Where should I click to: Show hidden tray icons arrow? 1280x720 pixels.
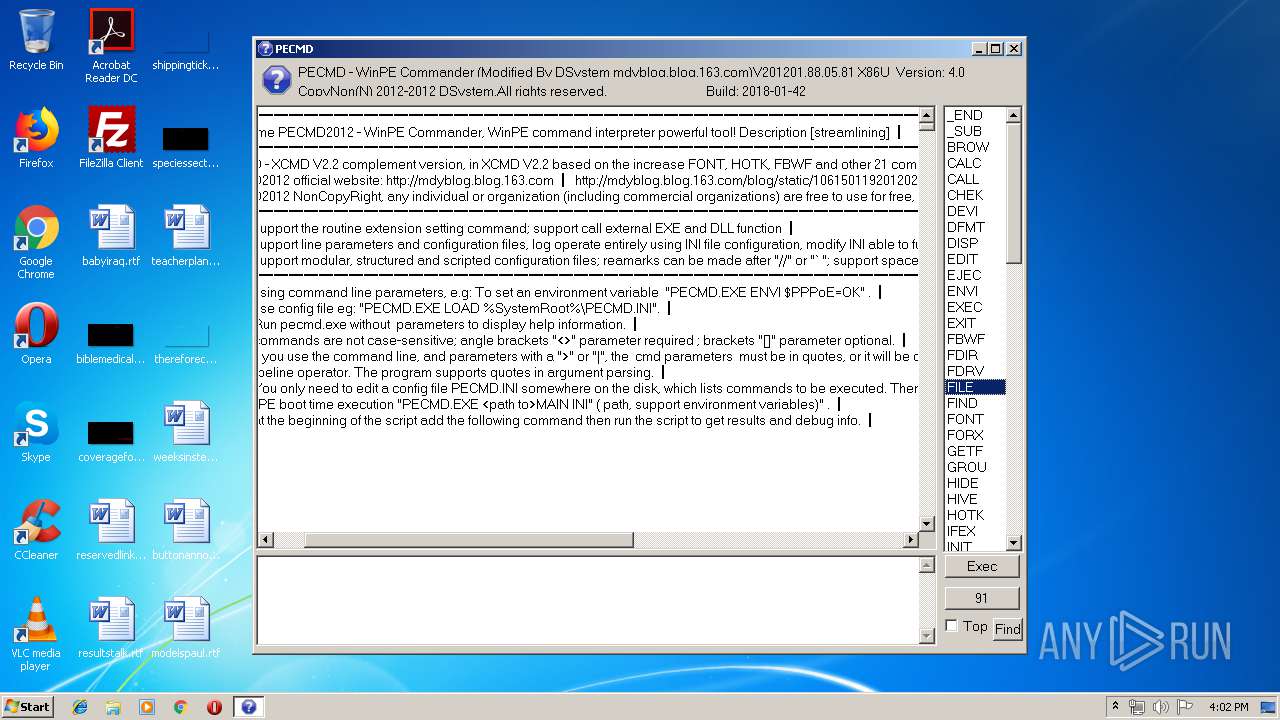click(x=1115, y=707)
